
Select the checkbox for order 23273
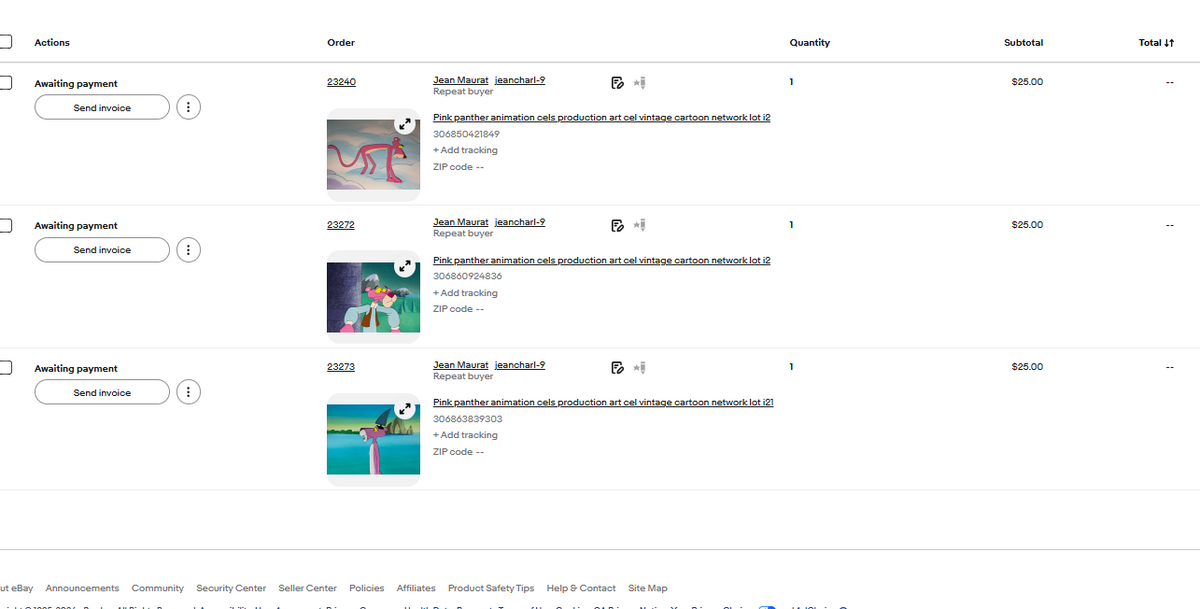[5, 368]
